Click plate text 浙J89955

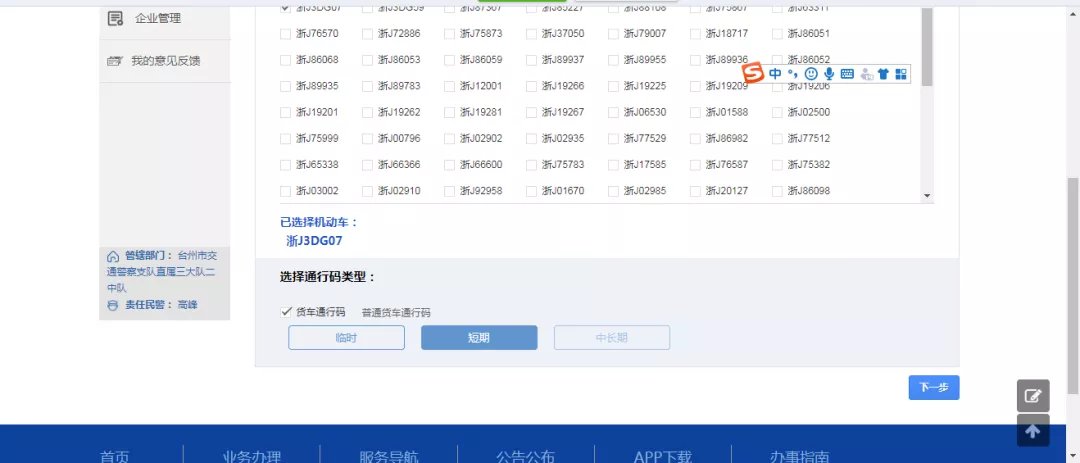click(x=645, y=60)
